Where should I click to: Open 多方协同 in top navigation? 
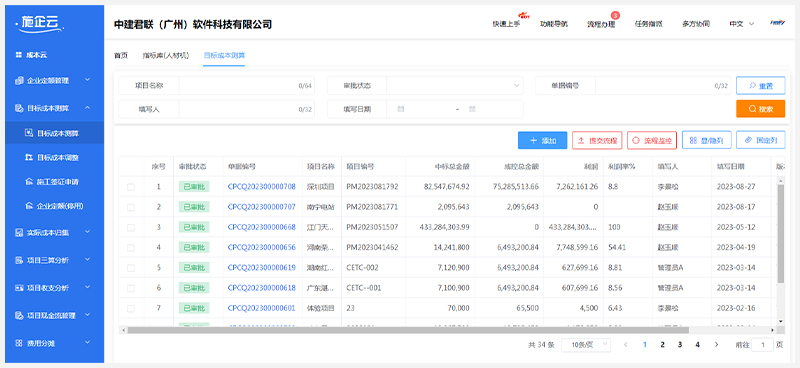(696, 24)
